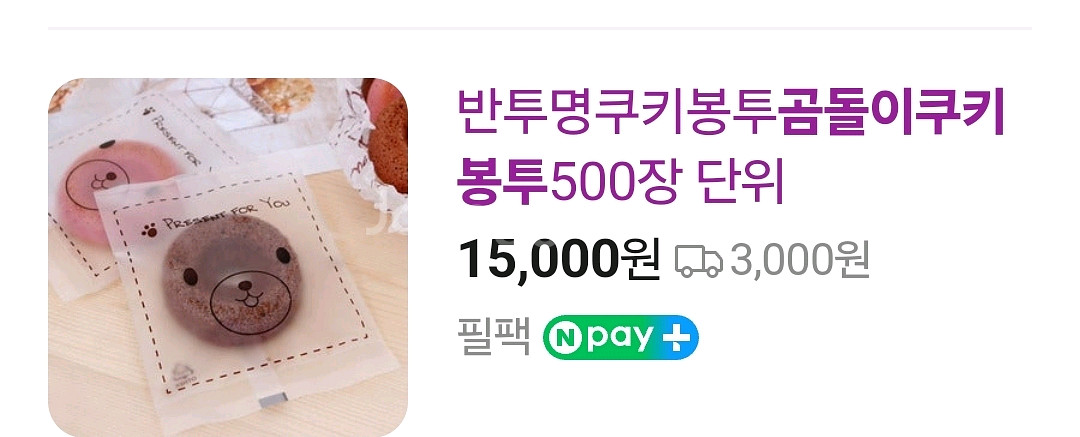Click the 반투명쿠키봉투 beginning of the title

coord(619,114)
